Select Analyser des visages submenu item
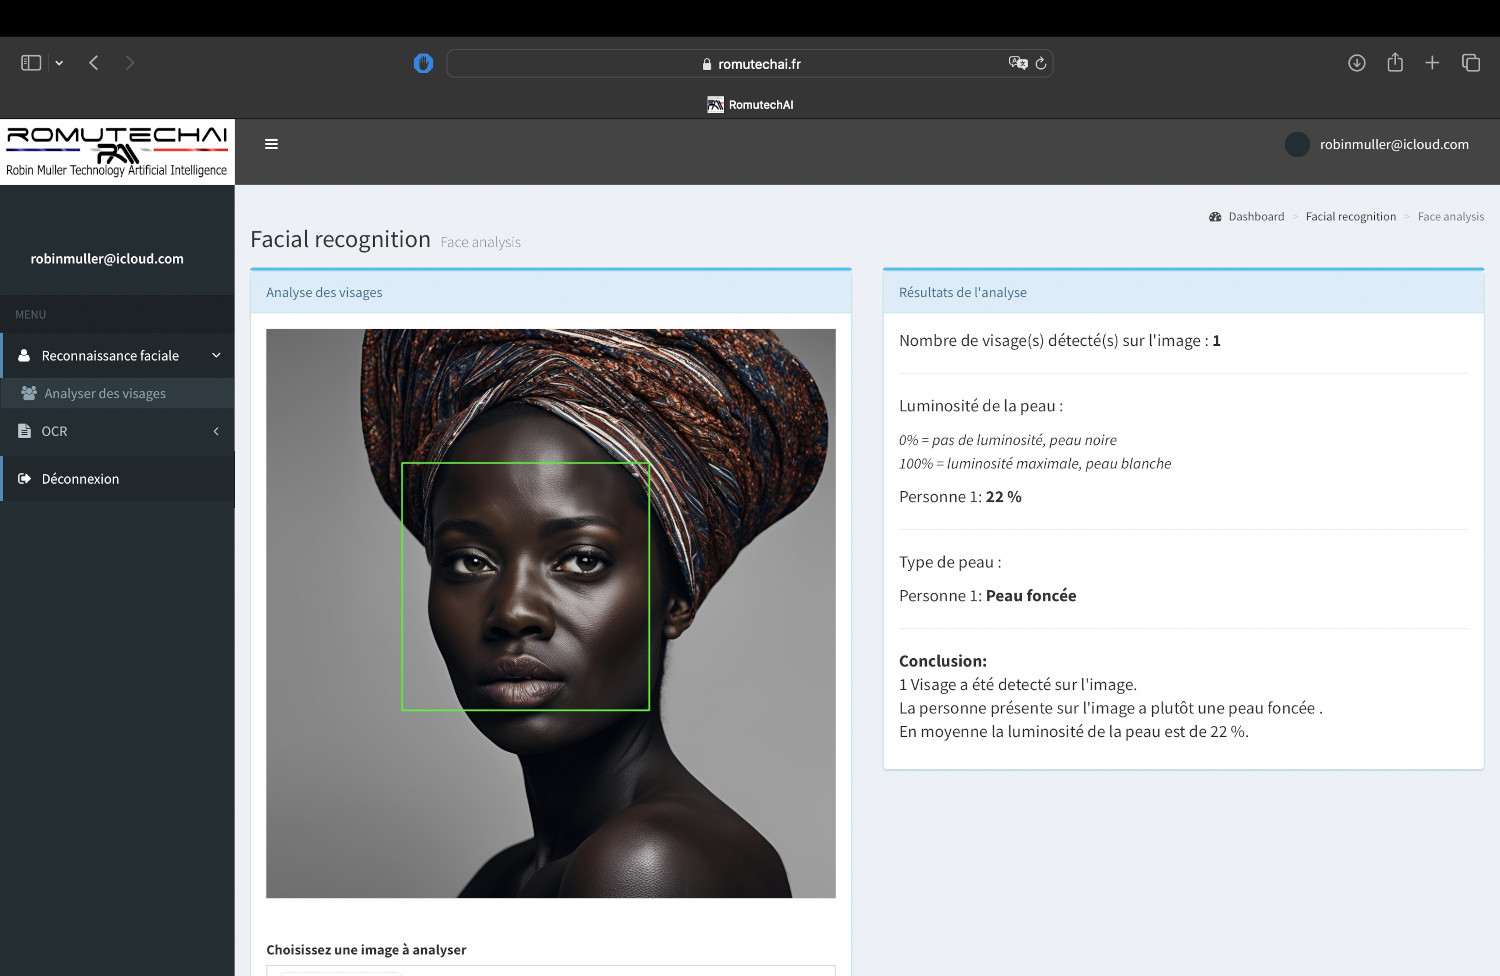Viewport: 1500px width, 976px height. (x=105, y=394)
